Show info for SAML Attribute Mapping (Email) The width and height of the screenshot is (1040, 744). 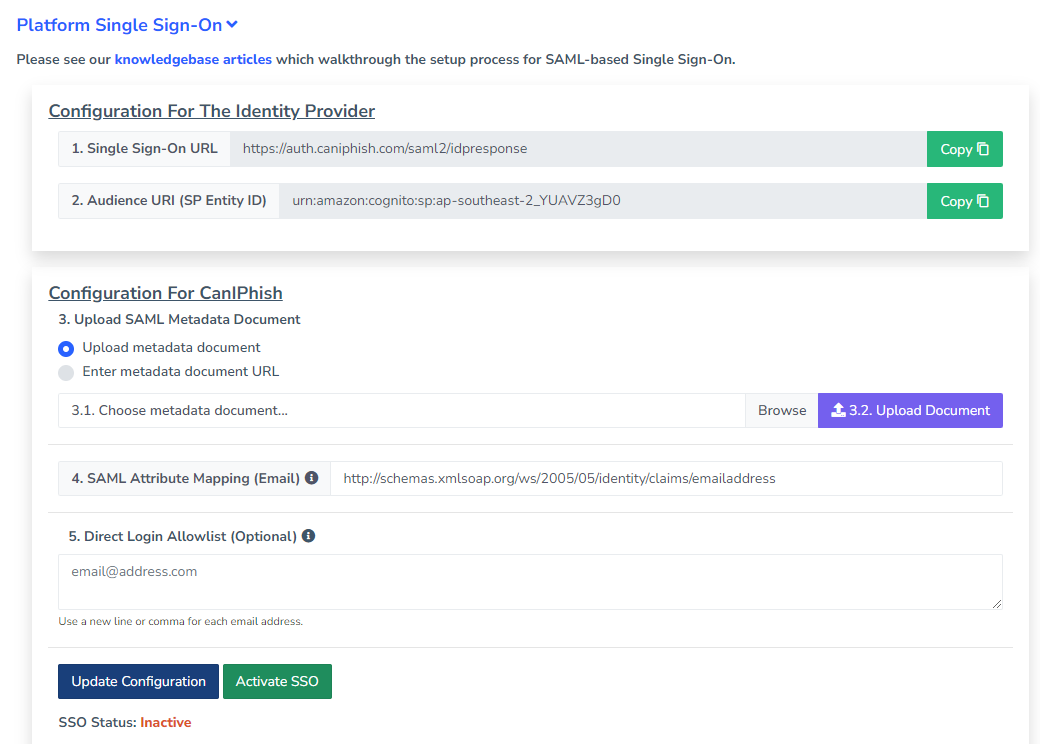coord(312,477)
